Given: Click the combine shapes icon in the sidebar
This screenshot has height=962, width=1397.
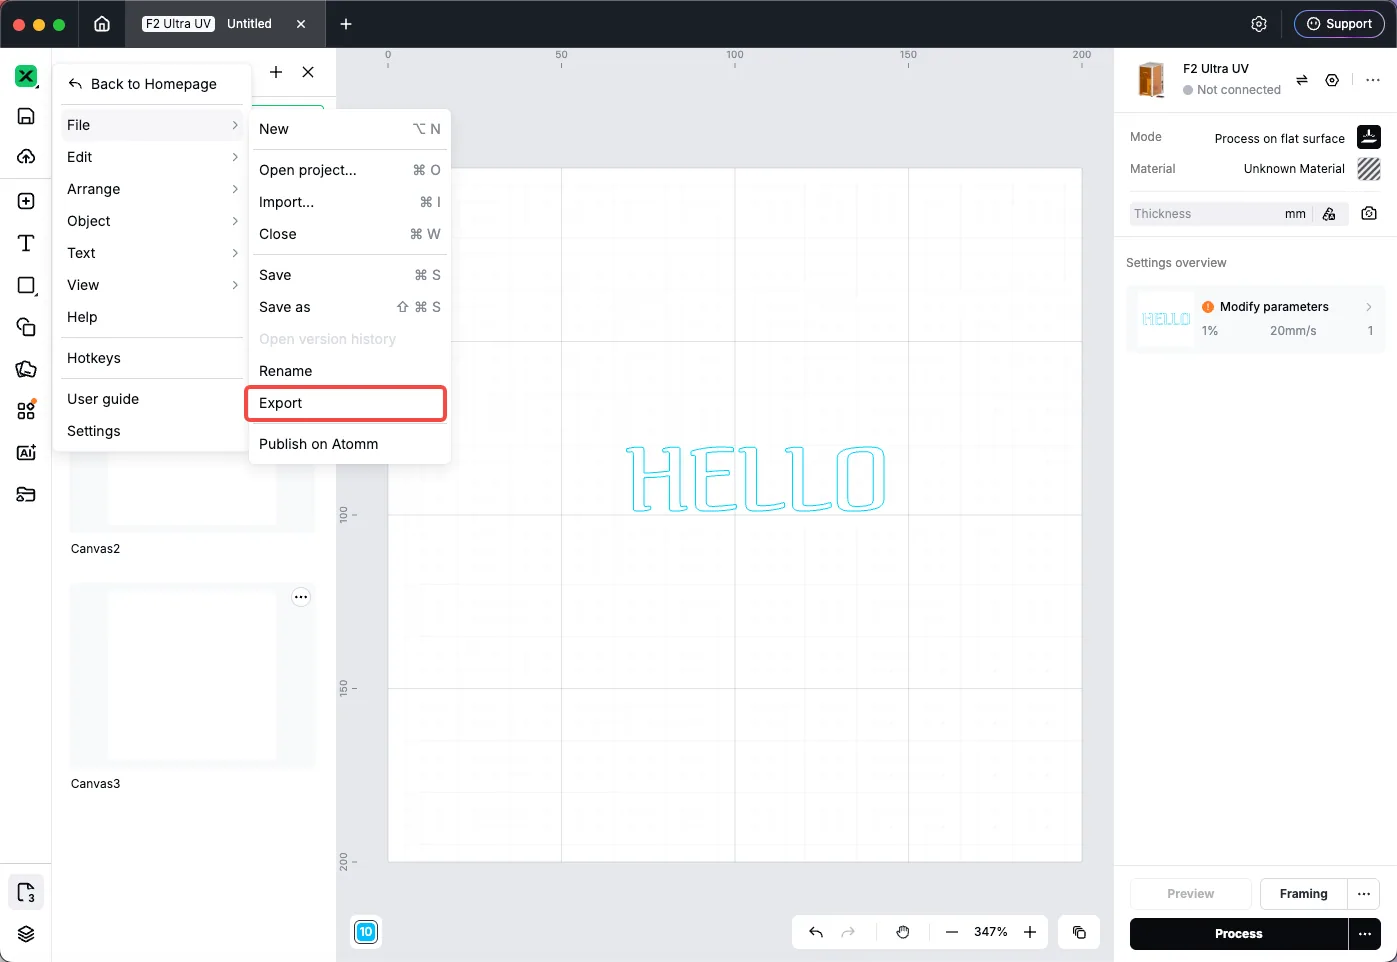Looking at the screenshot, I should coord(26,327).
